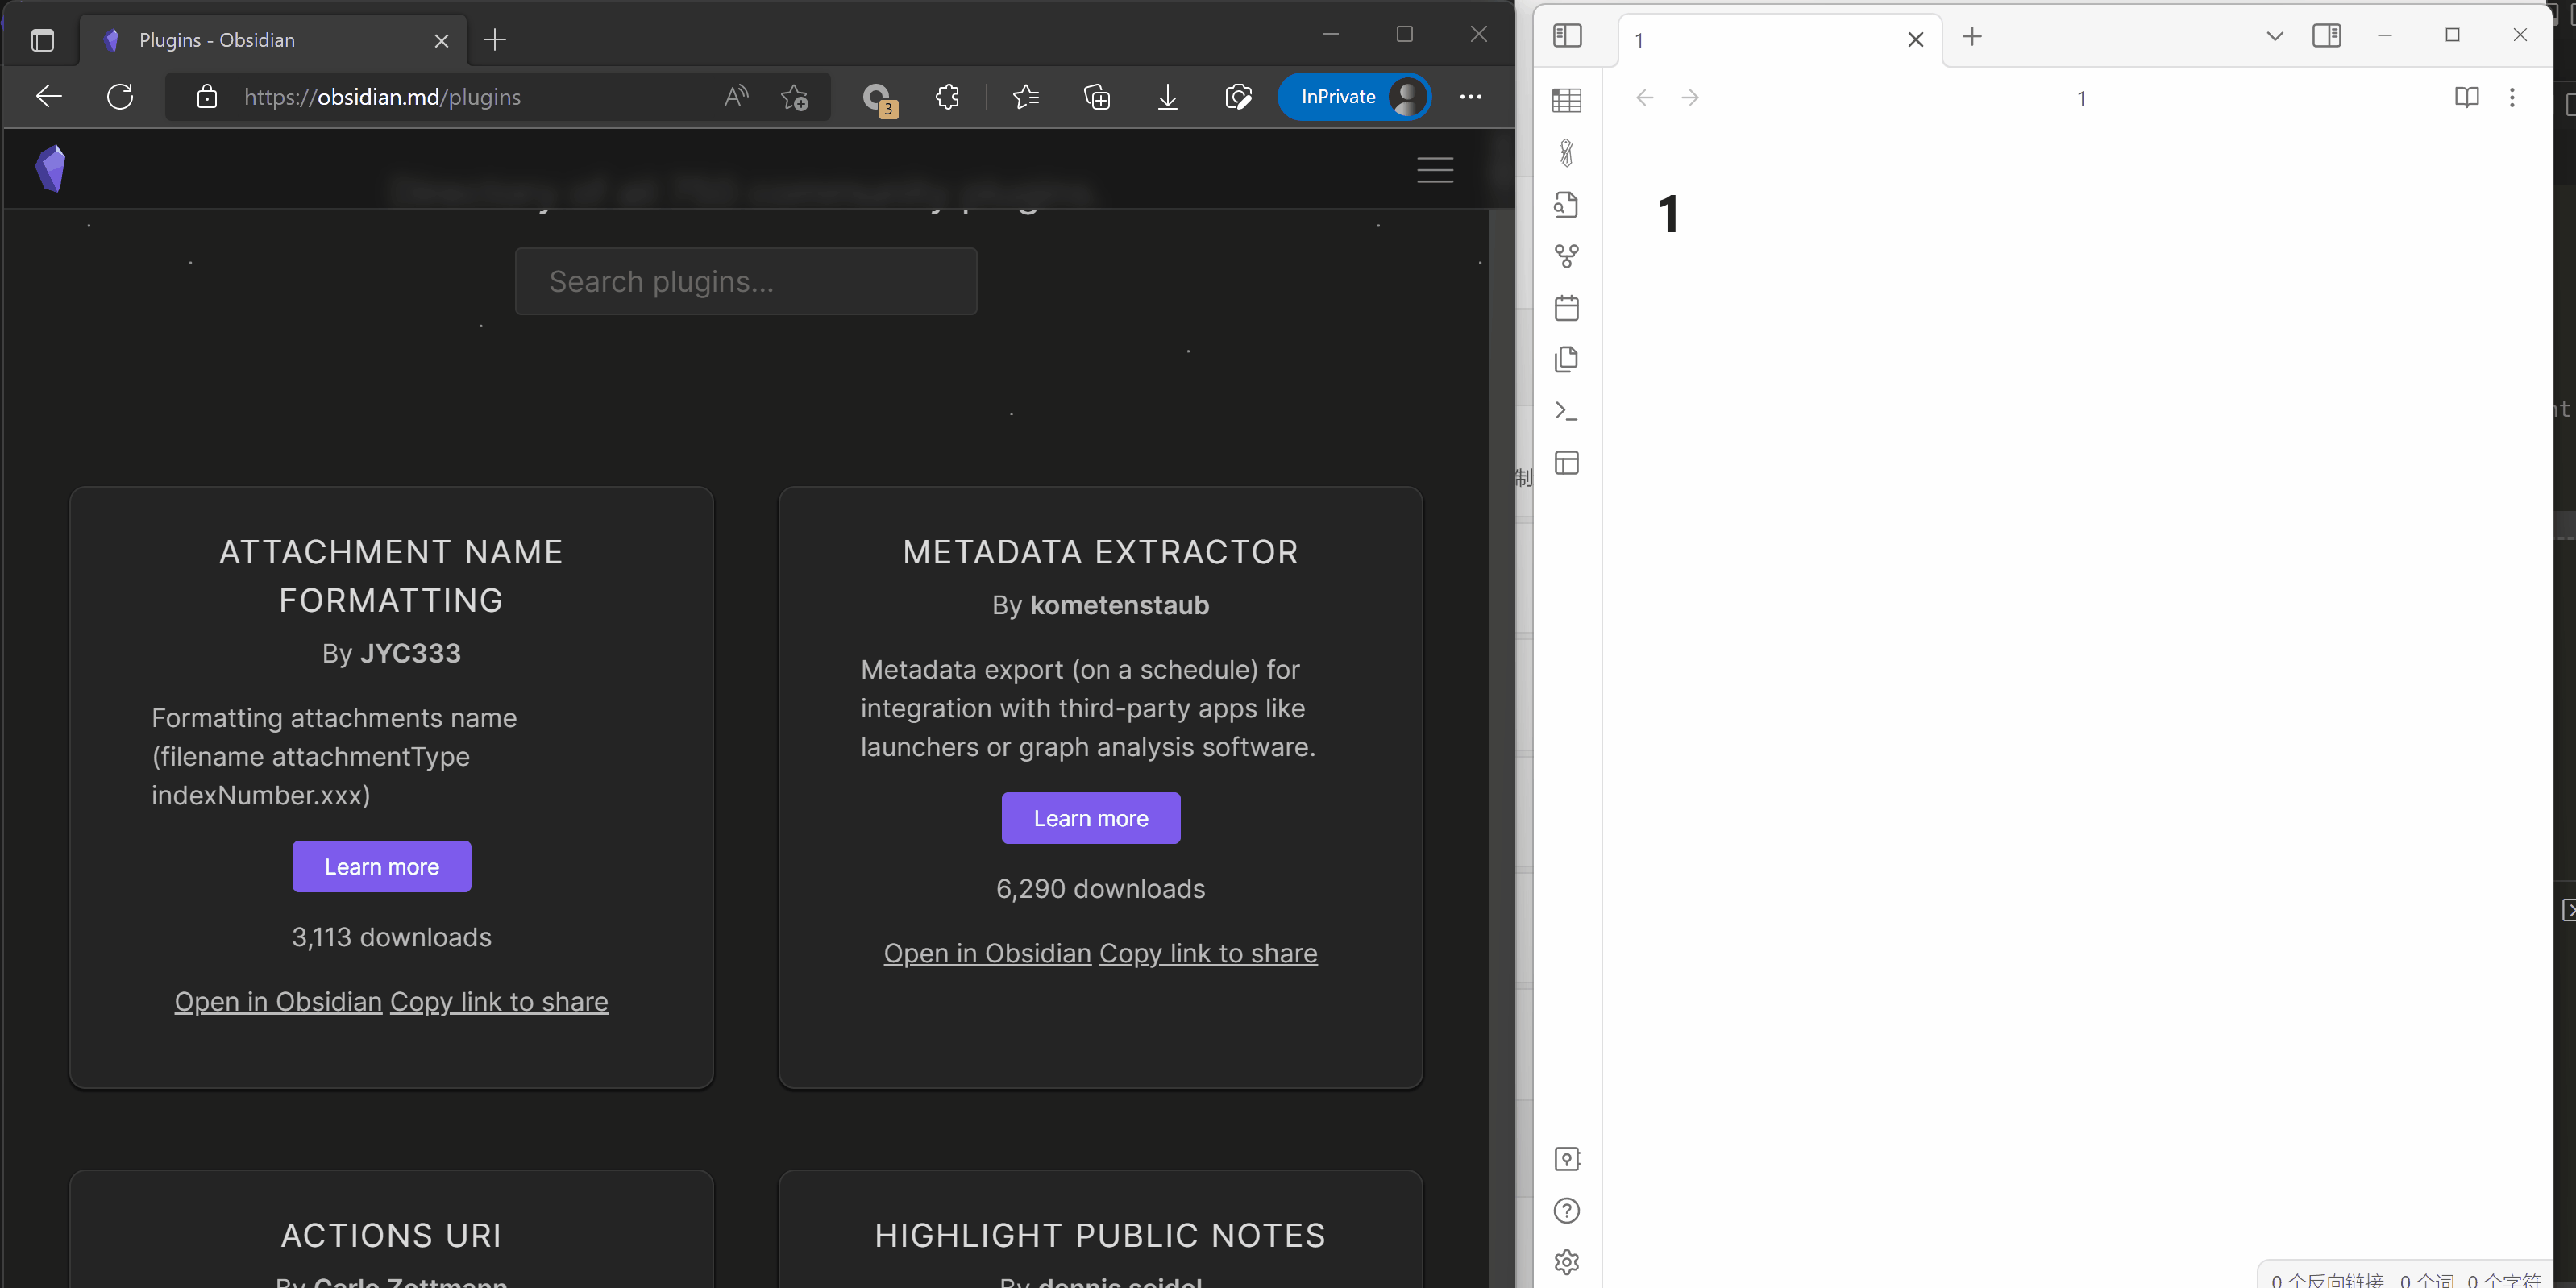The width and height of the screenshot is (2576, 1288).
Task: Open today's daily note calendar icon
Action: point(1566,308)
